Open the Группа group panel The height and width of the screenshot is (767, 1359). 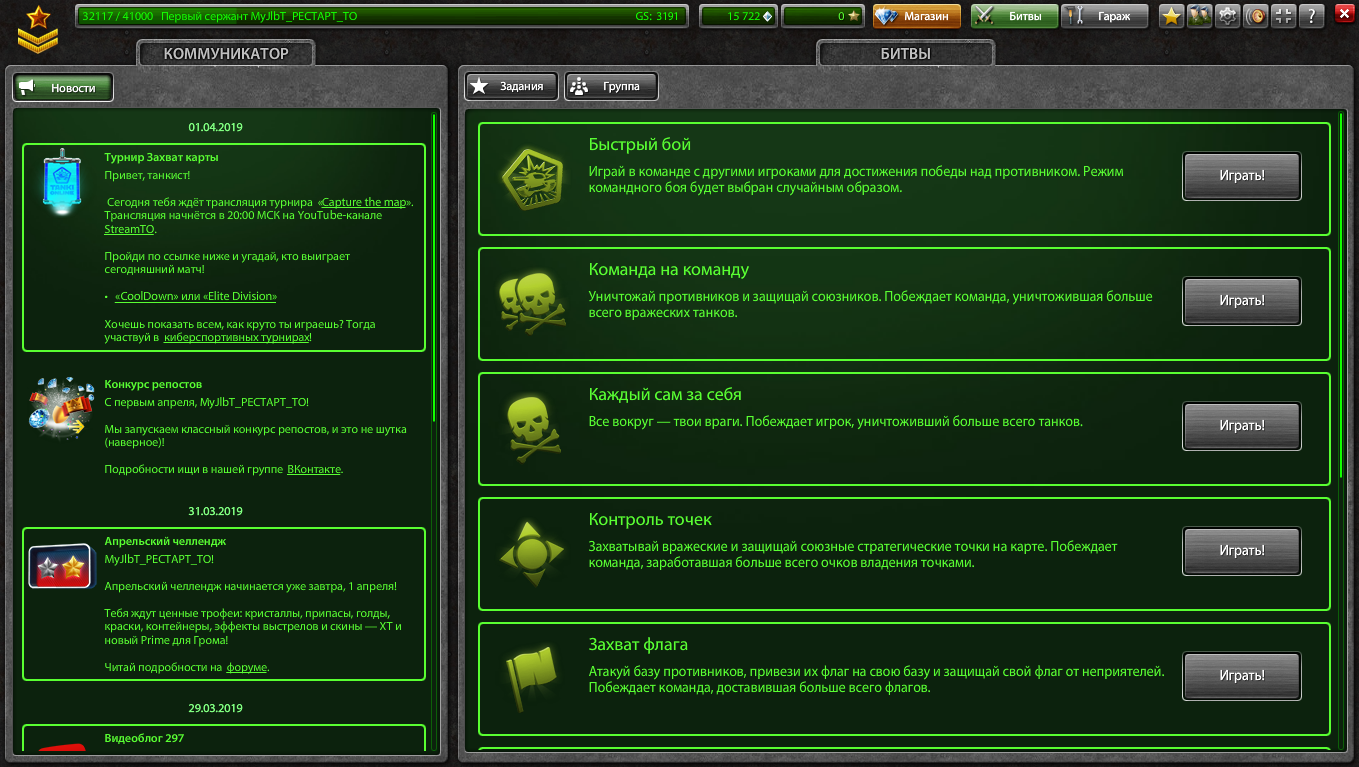pos(611,87)
